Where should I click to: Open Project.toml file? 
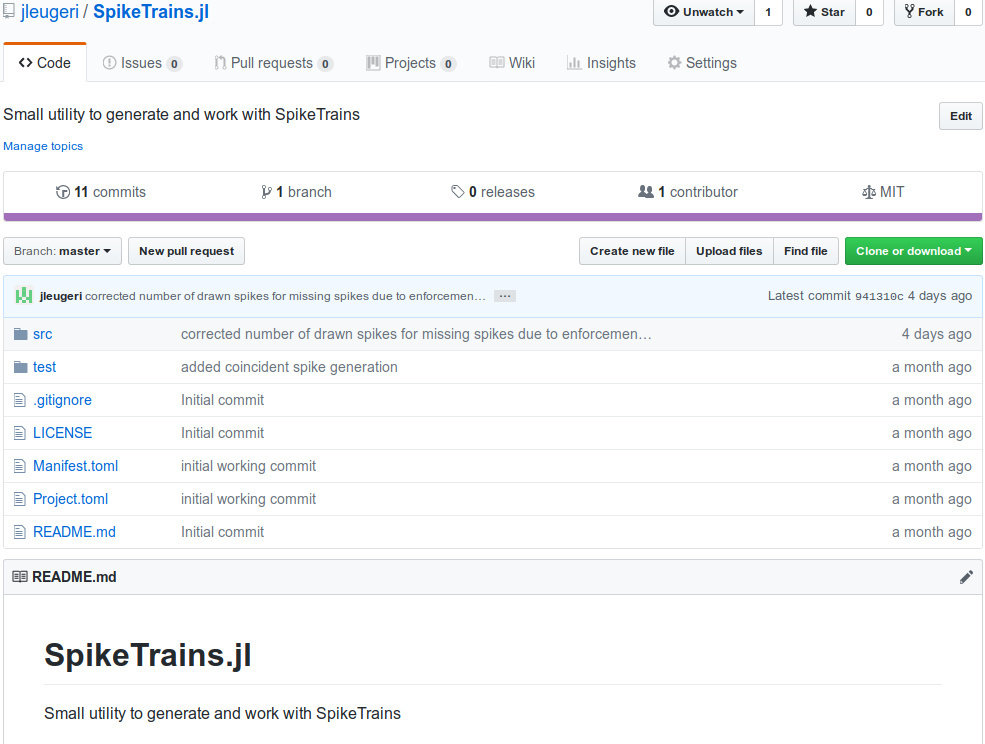[70, 499]
